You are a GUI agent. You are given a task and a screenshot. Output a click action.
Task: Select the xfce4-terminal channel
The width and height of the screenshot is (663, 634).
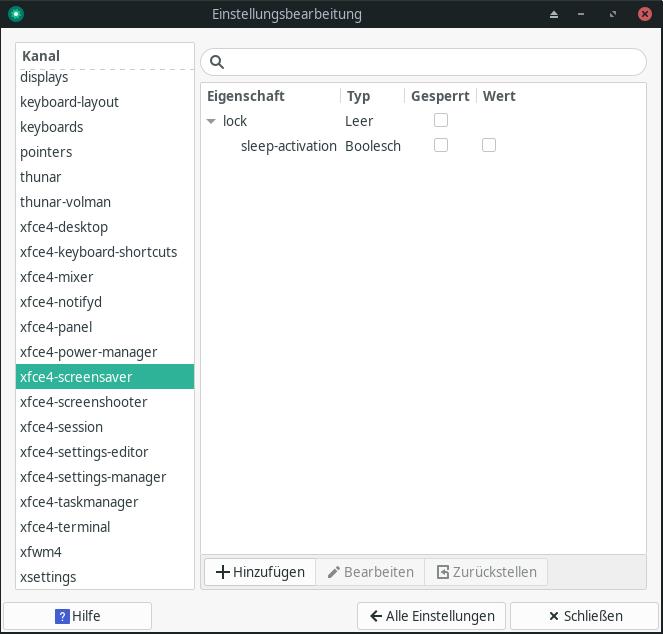105,527
